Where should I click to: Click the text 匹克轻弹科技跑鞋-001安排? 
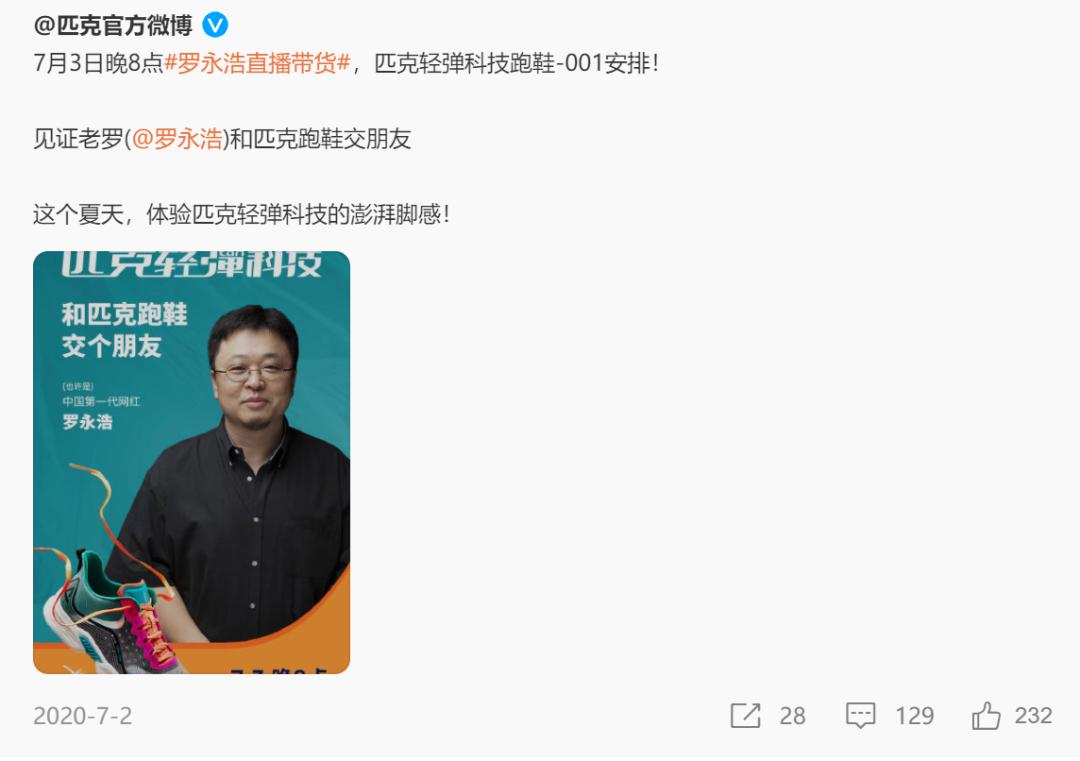tap(511, 63)
